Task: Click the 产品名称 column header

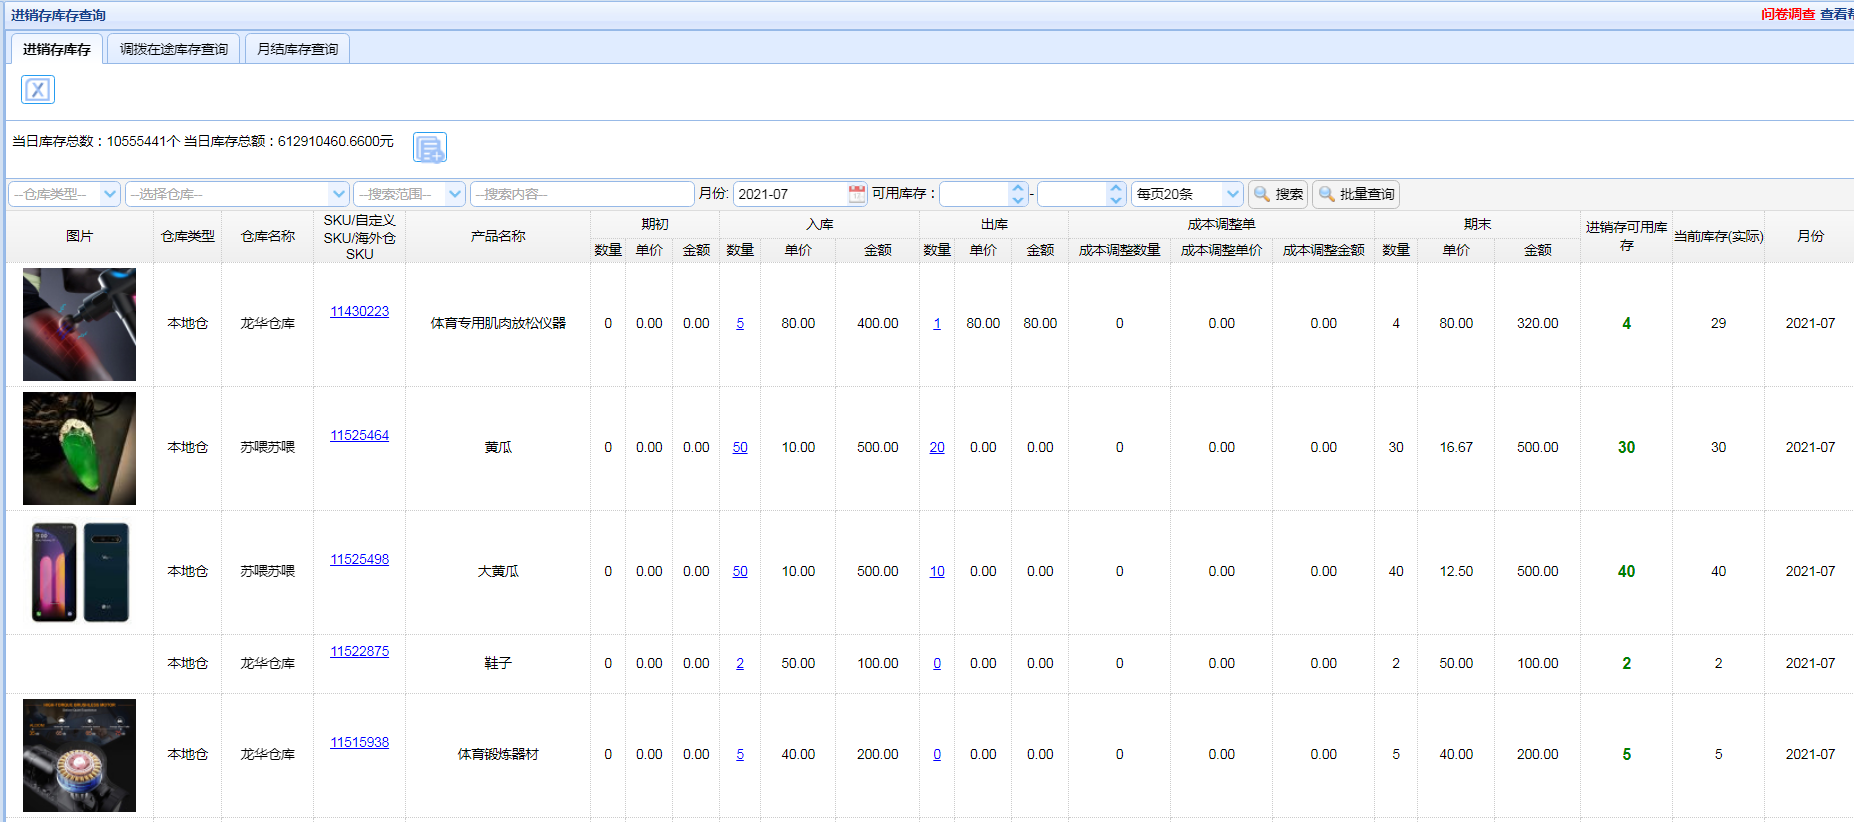Action: pos(498,236)
